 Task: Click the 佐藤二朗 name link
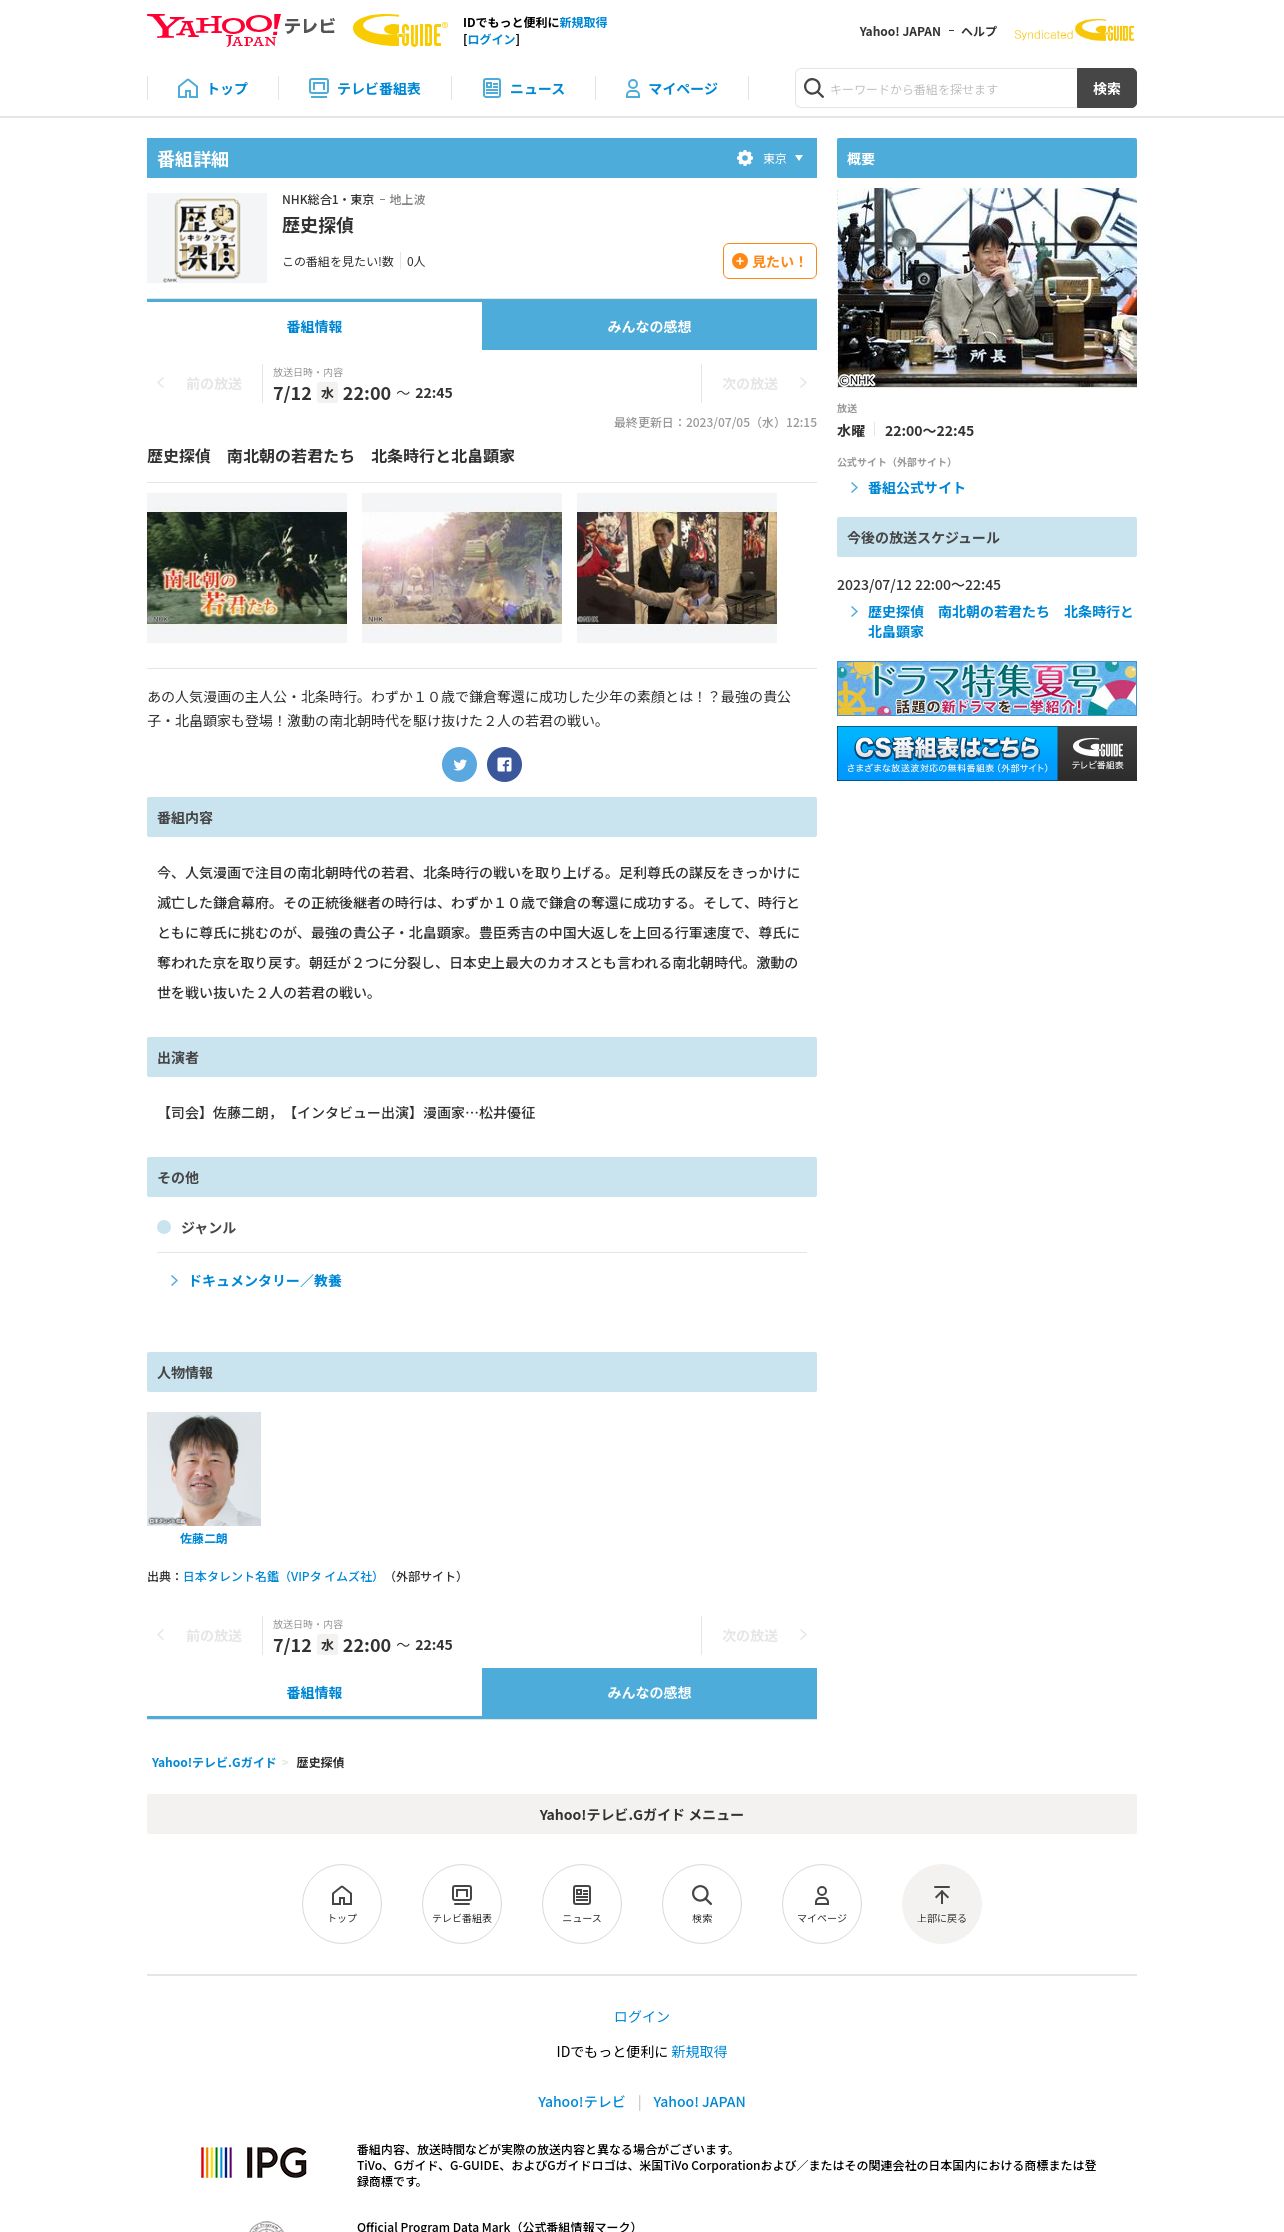tap(204, 1539)
